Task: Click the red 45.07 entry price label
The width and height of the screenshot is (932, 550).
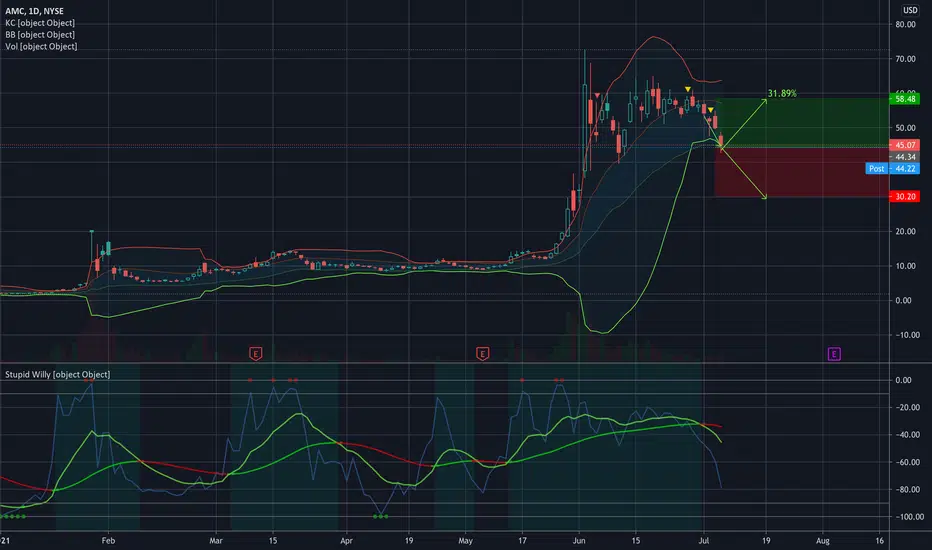Action: point(905,145)
